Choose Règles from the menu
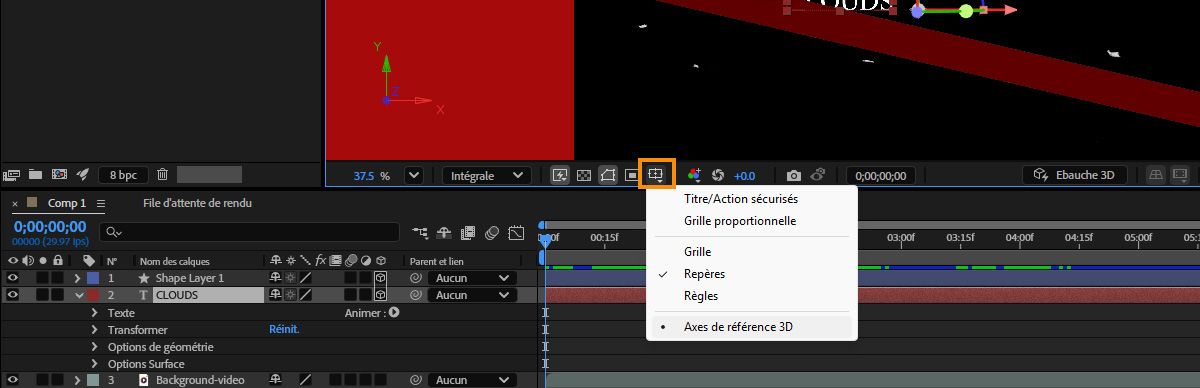Screen dimensions: 1200x388 752,296
